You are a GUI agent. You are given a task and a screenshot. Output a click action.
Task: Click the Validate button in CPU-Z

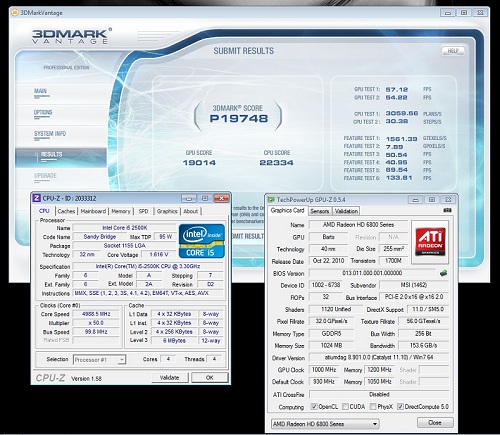pyautogui.click(x=169, y=378)
